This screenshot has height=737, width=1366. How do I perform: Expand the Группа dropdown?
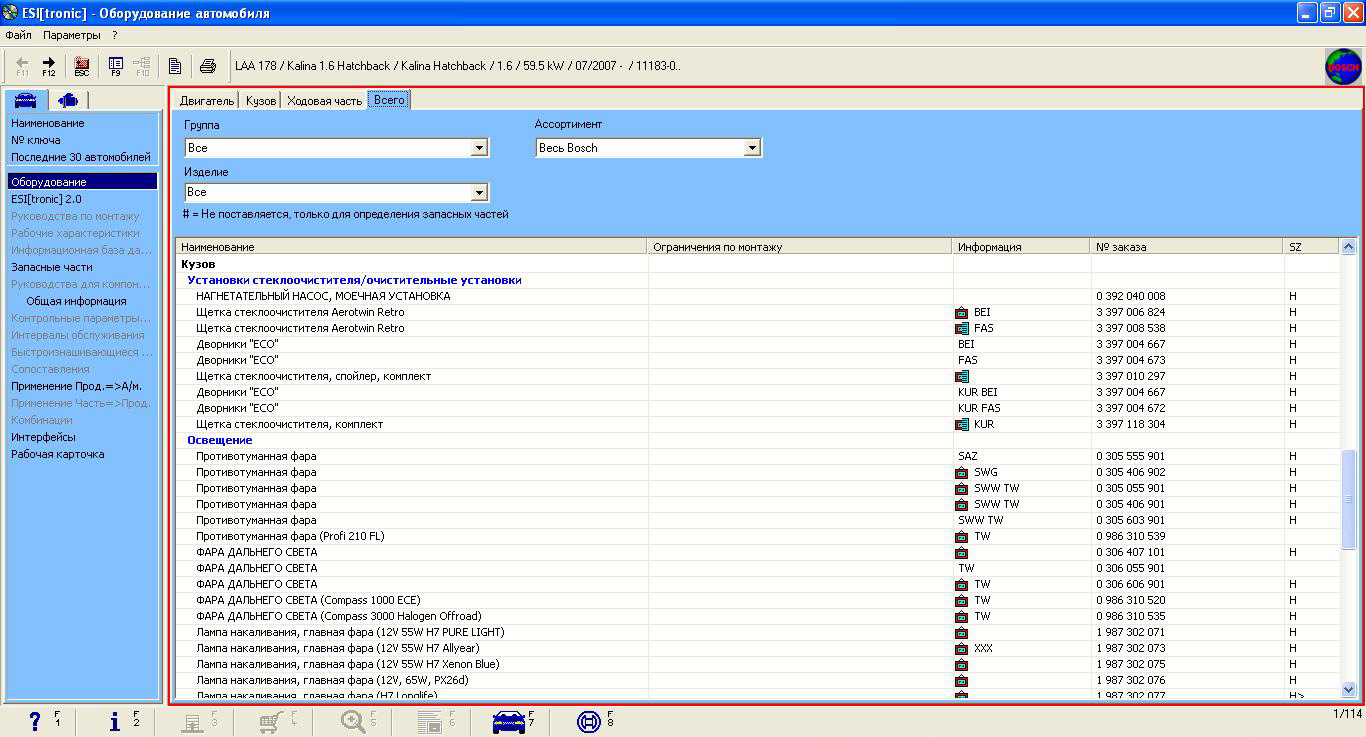(479, 148)
